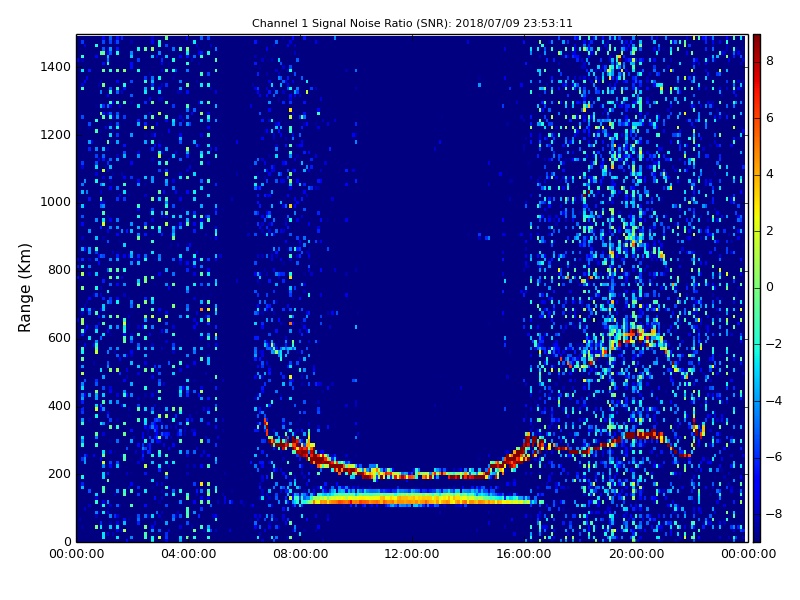The width and height of the screenshot is (800, 600).
Task: Click the colorbar label 8
Action: [x=770, y=61]
